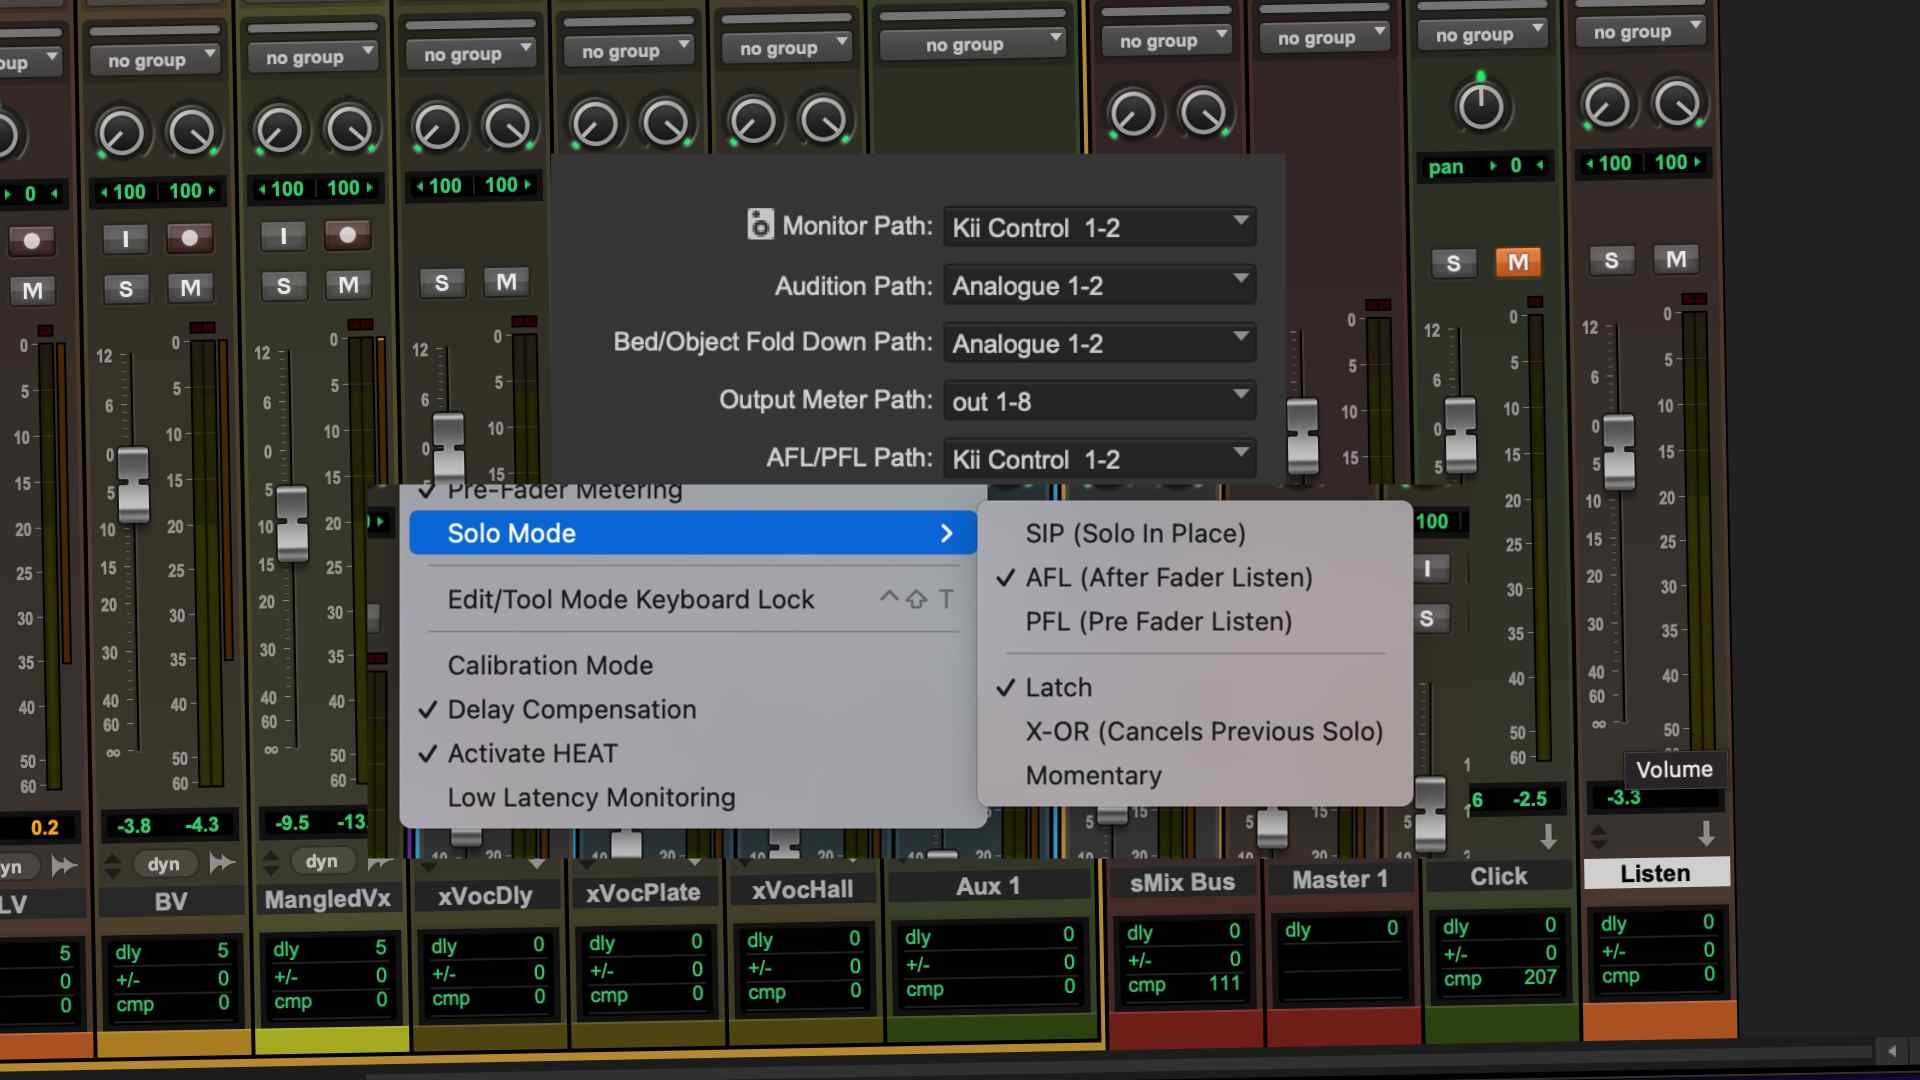Viewport: 1920px width, 1080px height.
Task: Click right pan knob on xVocHall track
Action: (824, 121)
